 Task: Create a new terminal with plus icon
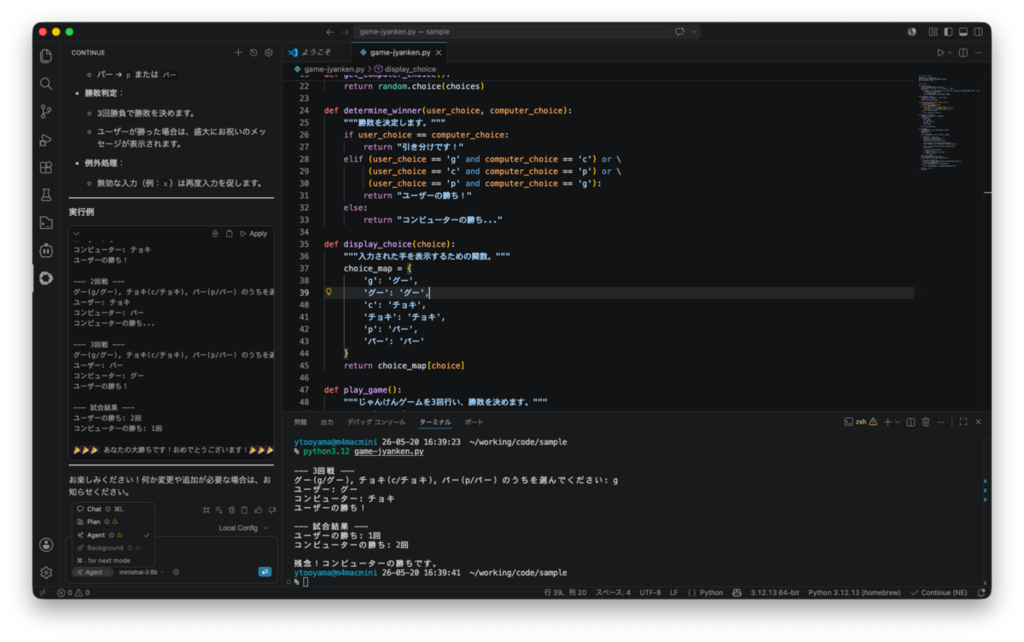888,422
